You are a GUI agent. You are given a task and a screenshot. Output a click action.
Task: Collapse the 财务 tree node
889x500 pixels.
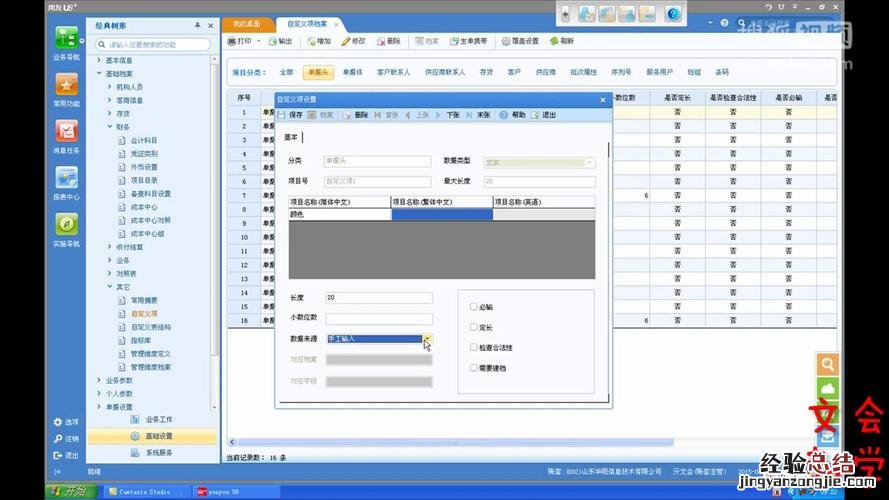(x=109, y=127)
